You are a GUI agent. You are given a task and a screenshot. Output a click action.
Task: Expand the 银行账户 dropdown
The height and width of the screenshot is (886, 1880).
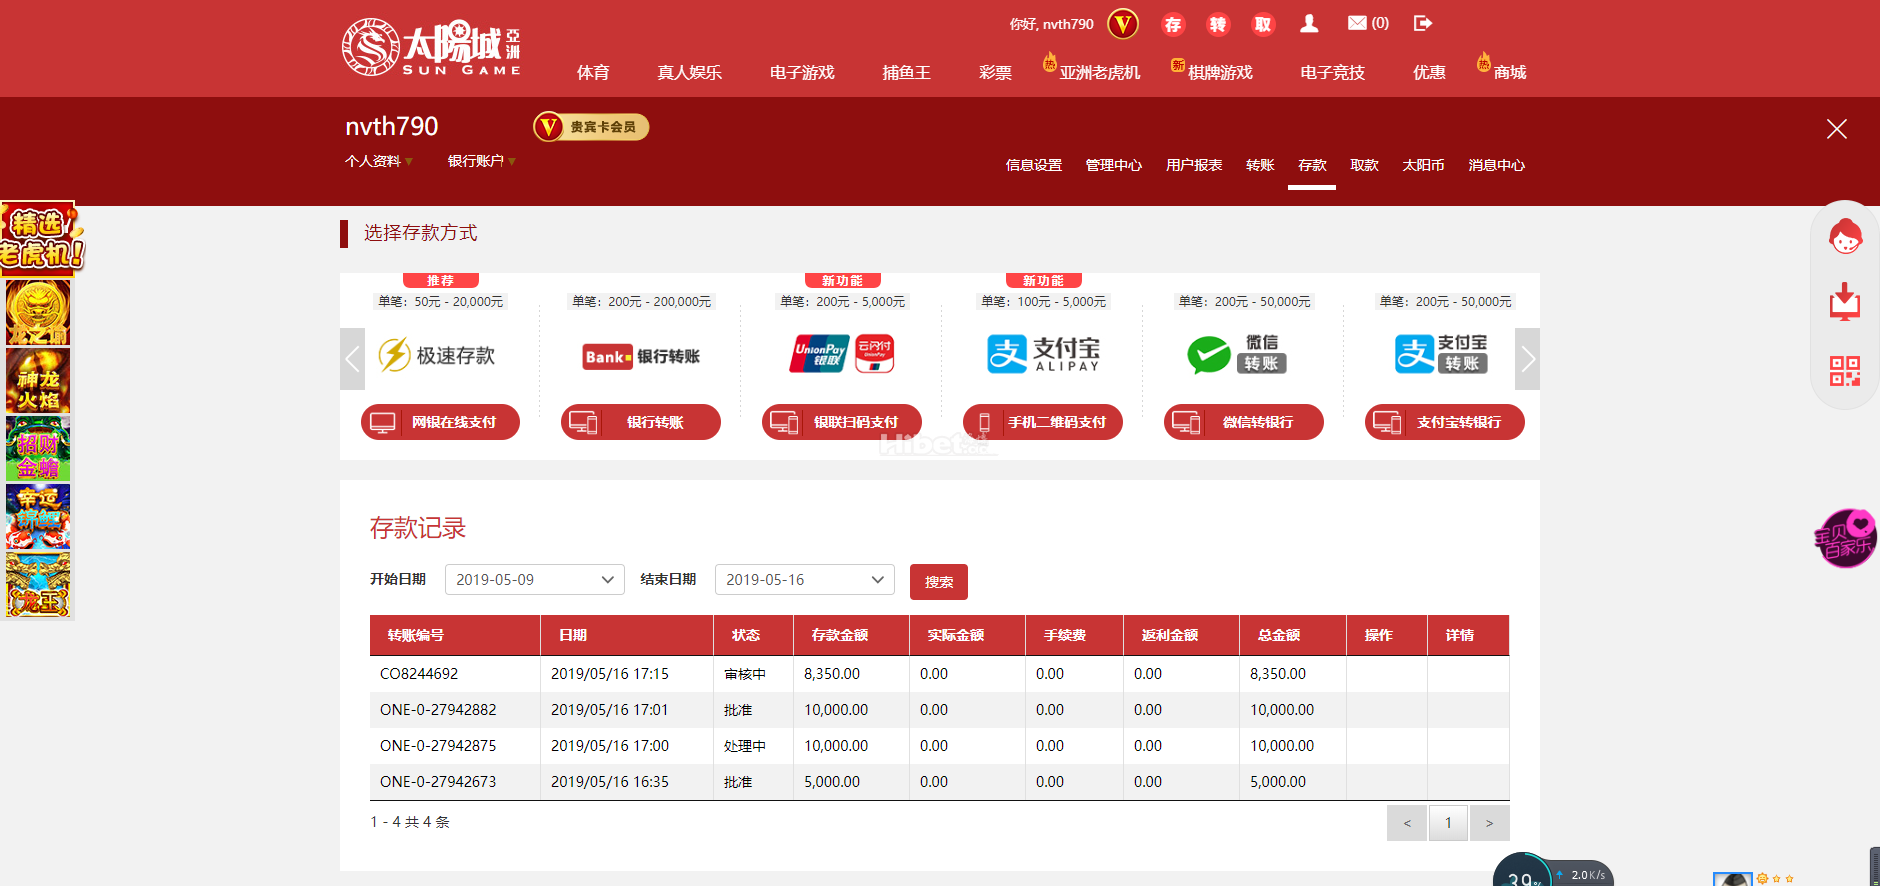pyautogui.click(x=482, y=161)
